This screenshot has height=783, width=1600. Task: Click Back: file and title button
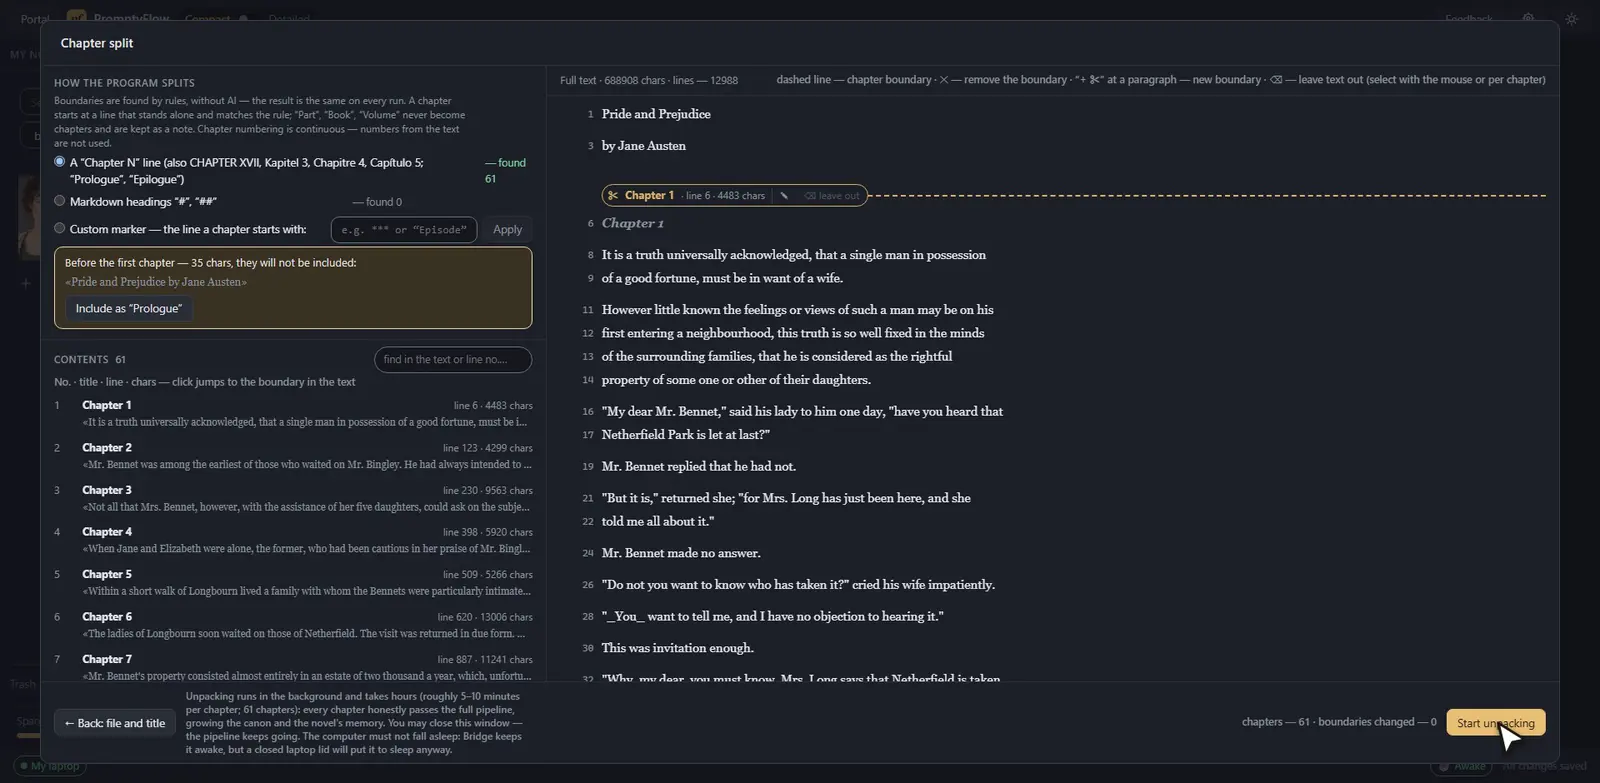[x=115, y=723]
